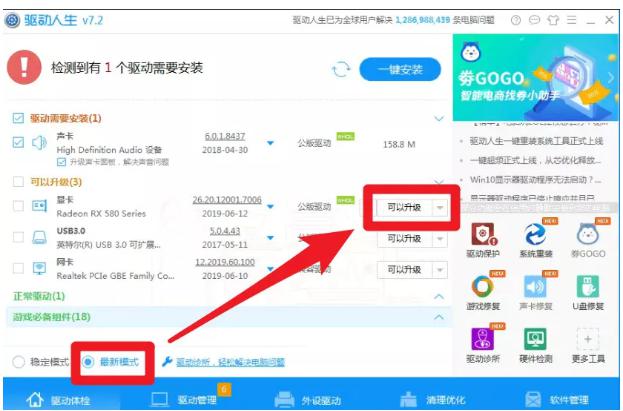Screen dimensions: 623x411
Task: Select the 最新模式 radio button
Action: tap(88, 362)
